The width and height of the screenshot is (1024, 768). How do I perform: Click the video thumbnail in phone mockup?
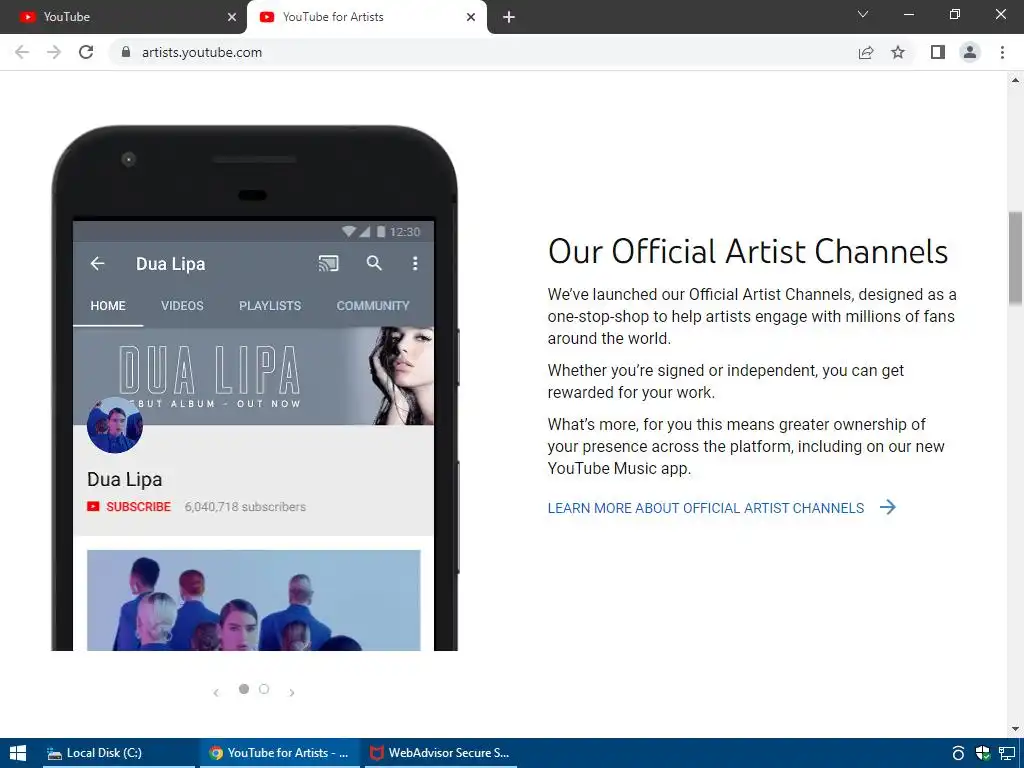pyautogui.click(x=253, y=600)
